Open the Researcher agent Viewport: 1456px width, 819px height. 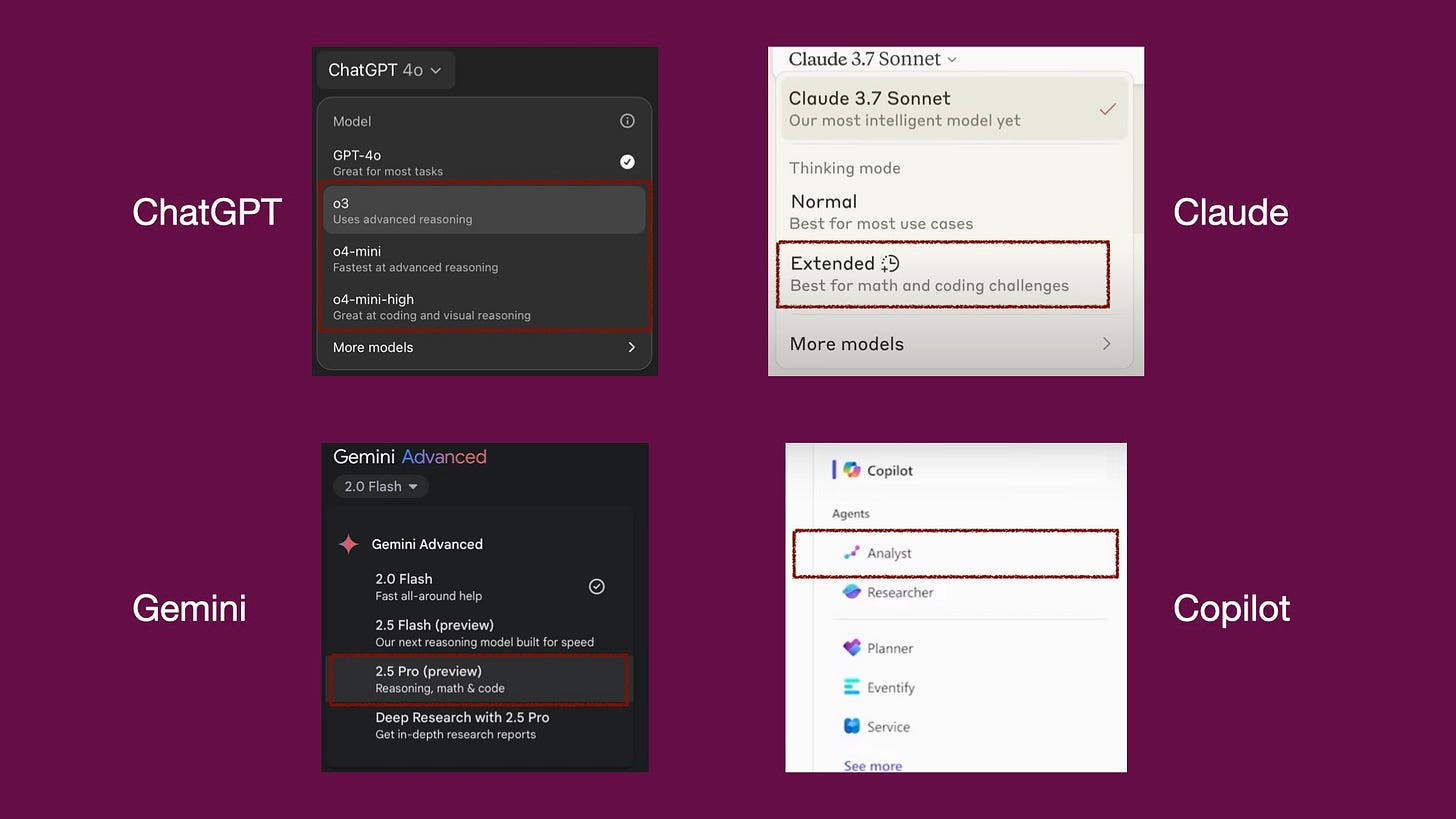coord(900,592)
